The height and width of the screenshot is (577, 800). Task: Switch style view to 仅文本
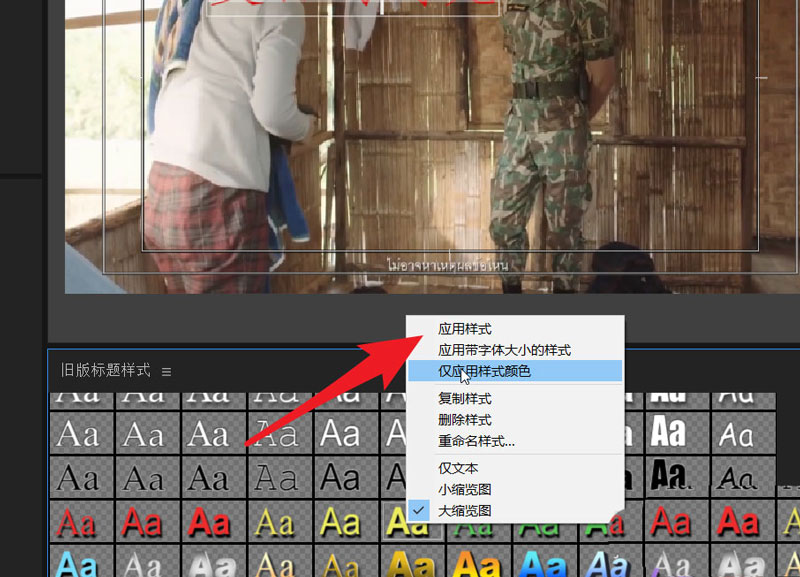[x=458, y=468]
